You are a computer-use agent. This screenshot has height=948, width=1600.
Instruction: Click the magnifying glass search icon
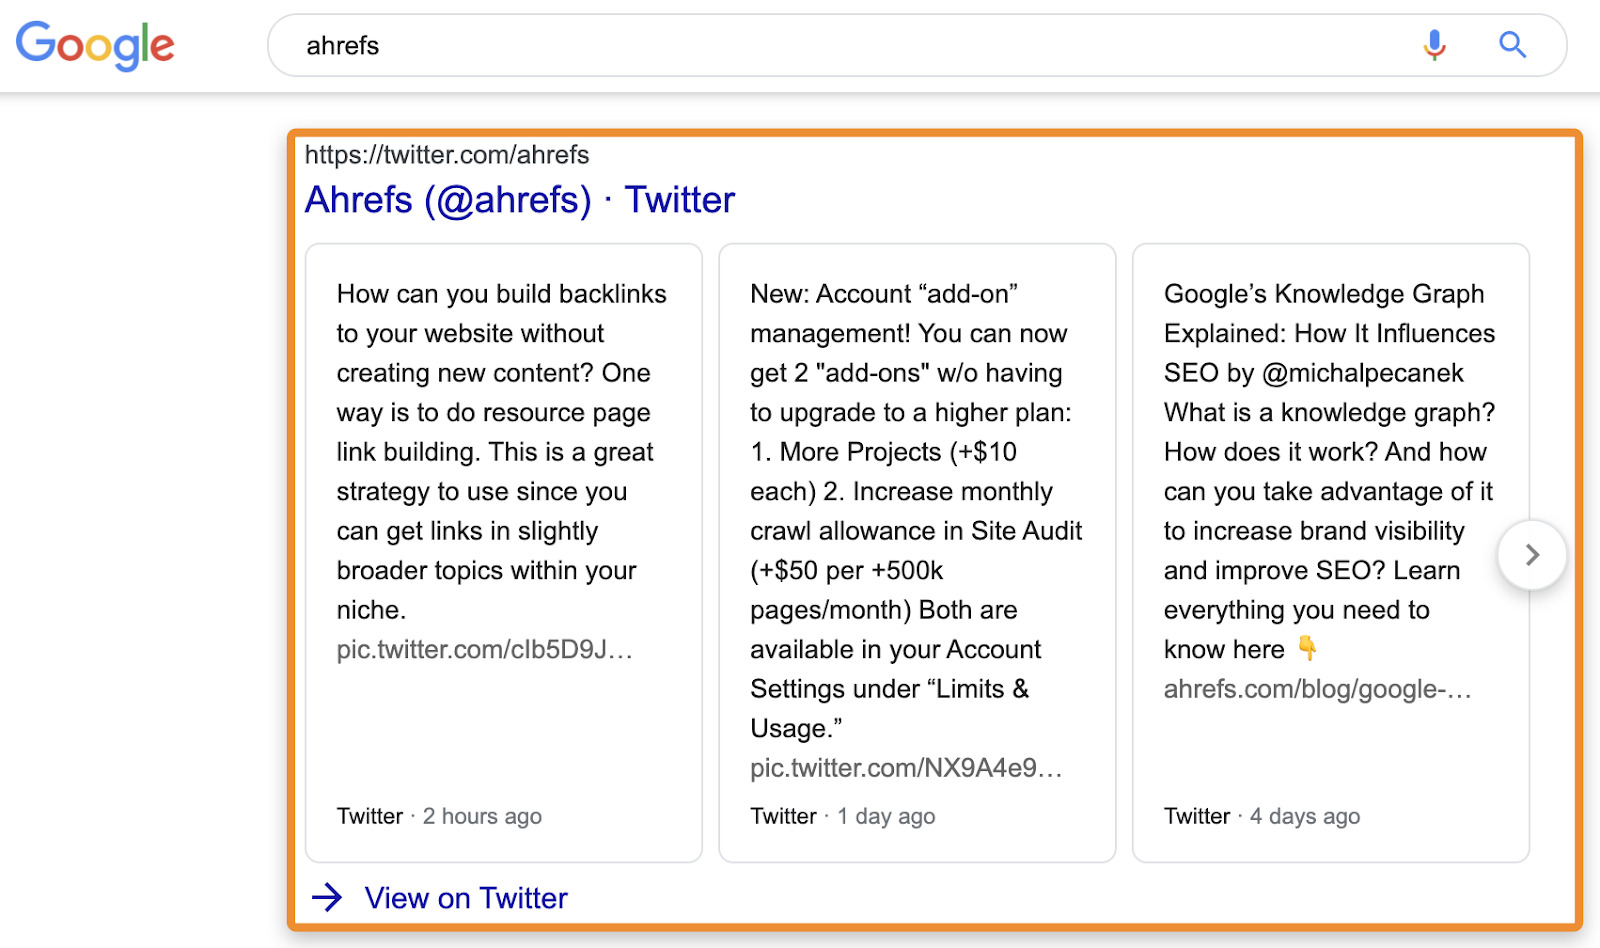coord(1512,44)
